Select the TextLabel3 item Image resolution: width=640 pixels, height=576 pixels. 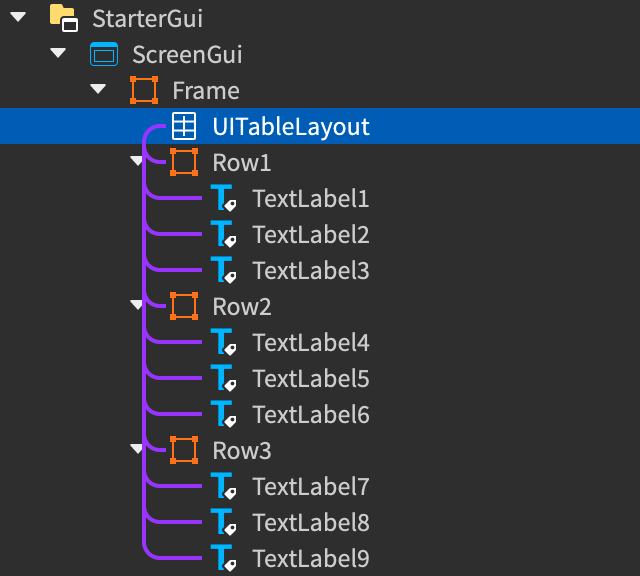coord(311,270)
